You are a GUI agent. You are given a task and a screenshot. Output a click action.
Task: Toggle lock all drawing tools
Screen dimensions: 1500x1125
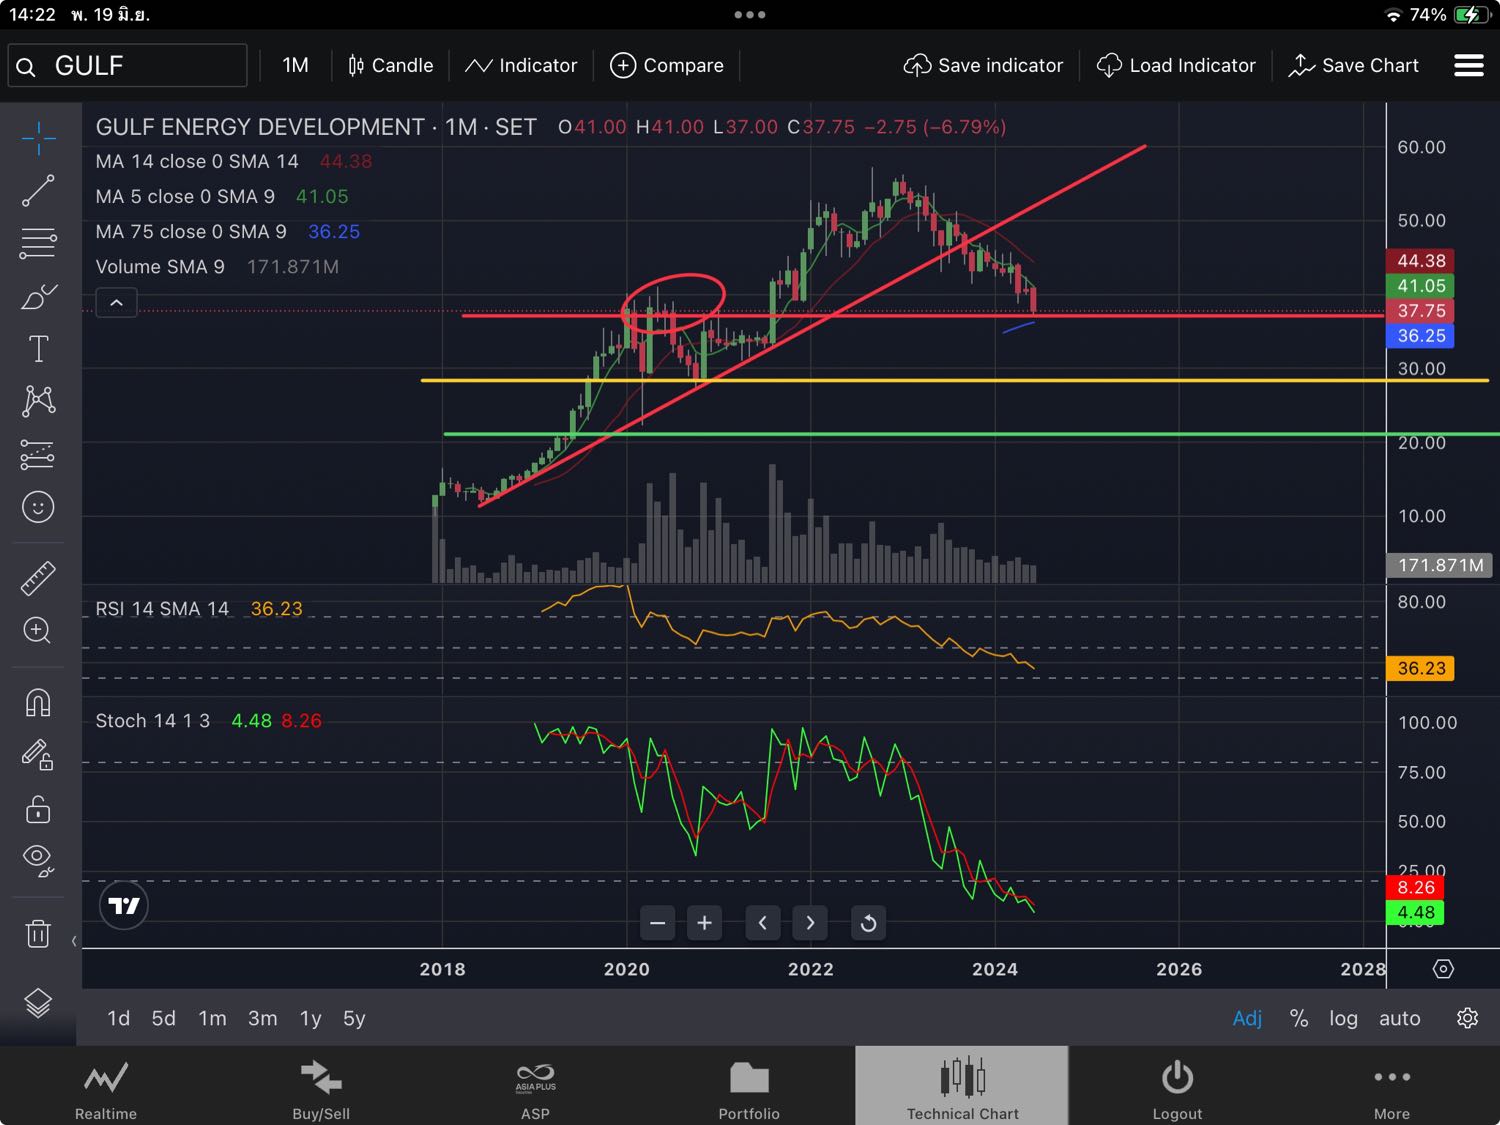pos(38,808)
